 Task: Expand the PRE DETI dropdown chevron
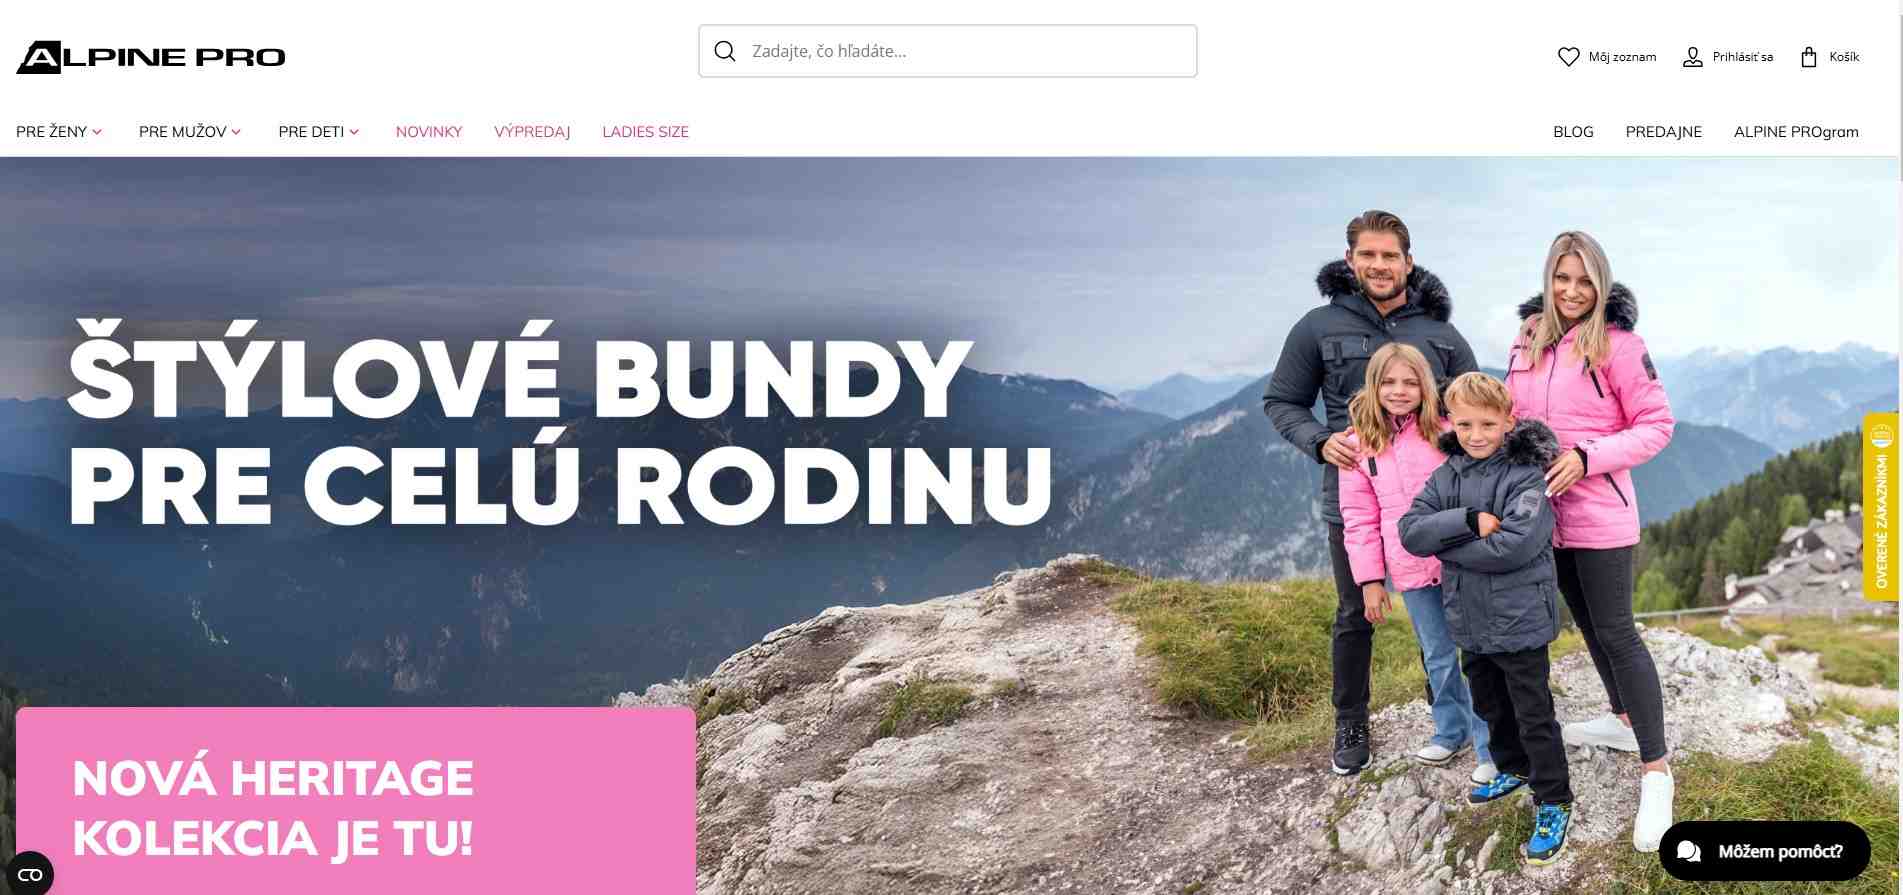[x=354, y=132]
